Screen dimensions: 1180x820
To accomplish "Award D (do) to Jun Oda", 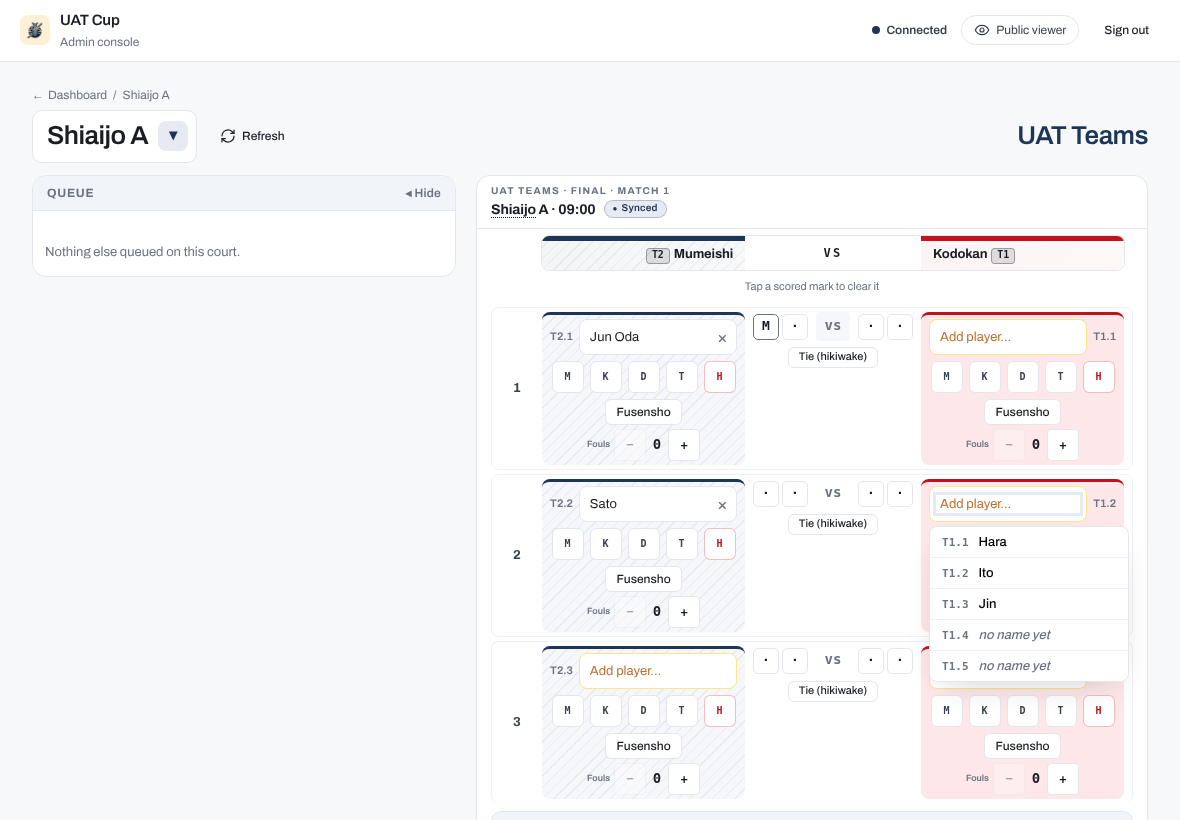I will click(643, 376).
